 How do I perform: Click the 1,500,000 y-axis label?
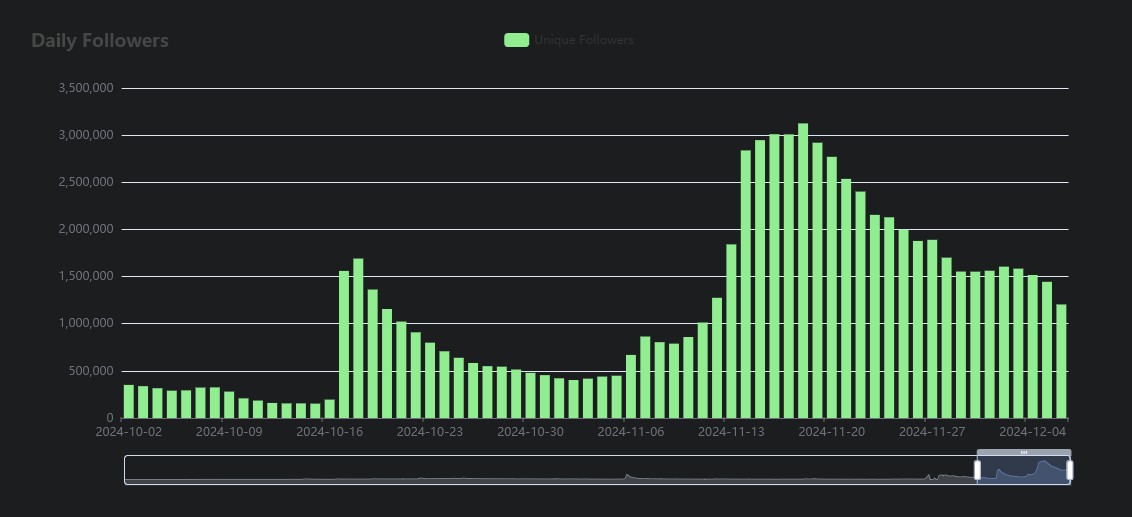86,276
